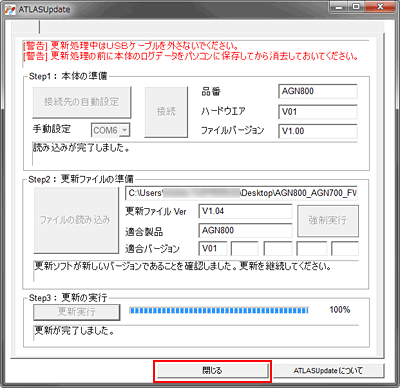400x388 pixels.
Task: Click the 強制実行 force execute button
Action: (x=328, y=221)
